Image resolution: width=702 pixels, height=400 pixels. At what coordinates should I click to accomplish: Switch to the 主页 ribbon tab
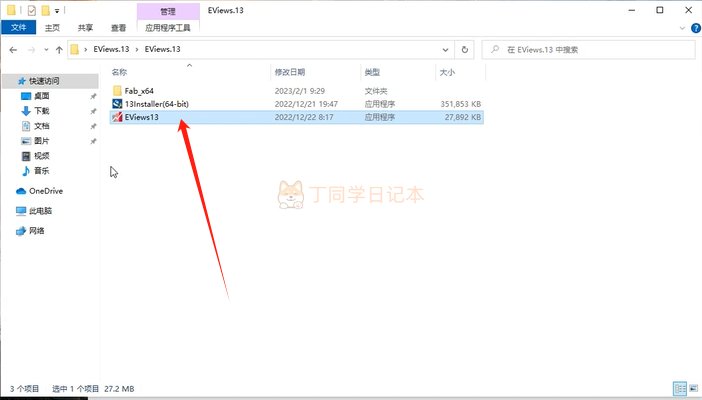pyautogui.click(x=52, y=28)
